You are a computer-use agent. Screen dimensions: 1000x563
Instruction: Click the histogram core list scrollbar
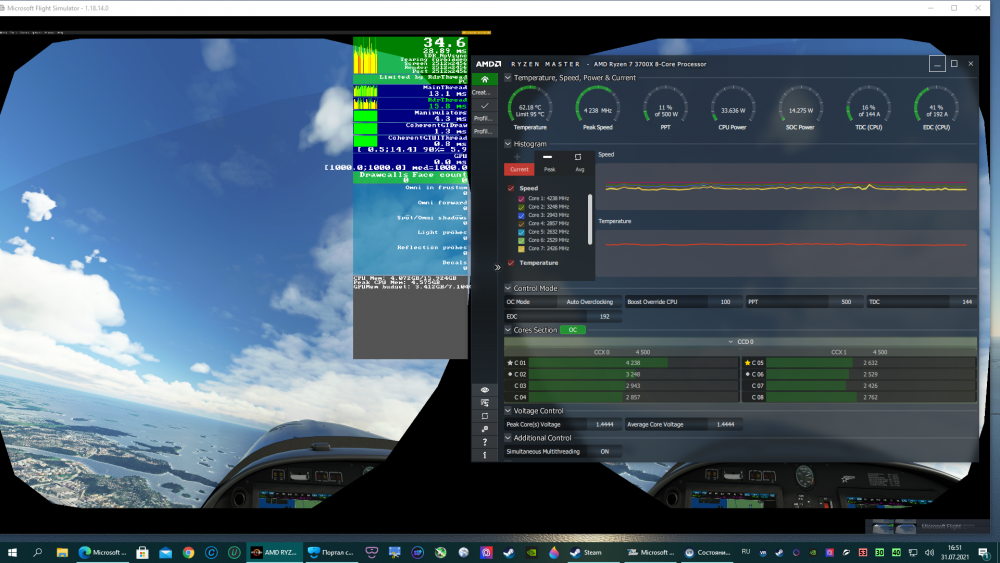[x=590, y=220]
